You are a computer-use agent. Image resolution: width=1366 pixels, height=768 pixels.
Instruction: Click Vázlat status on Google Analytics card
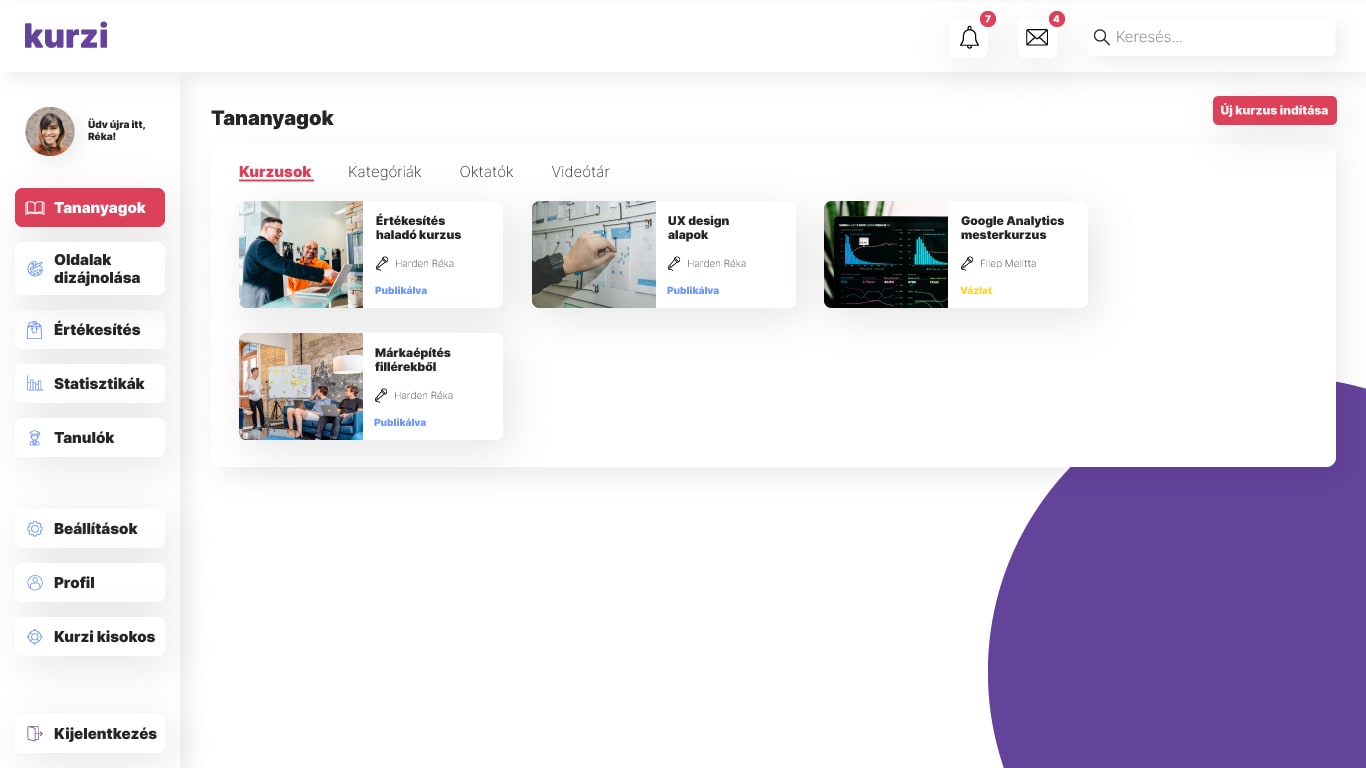976,291
